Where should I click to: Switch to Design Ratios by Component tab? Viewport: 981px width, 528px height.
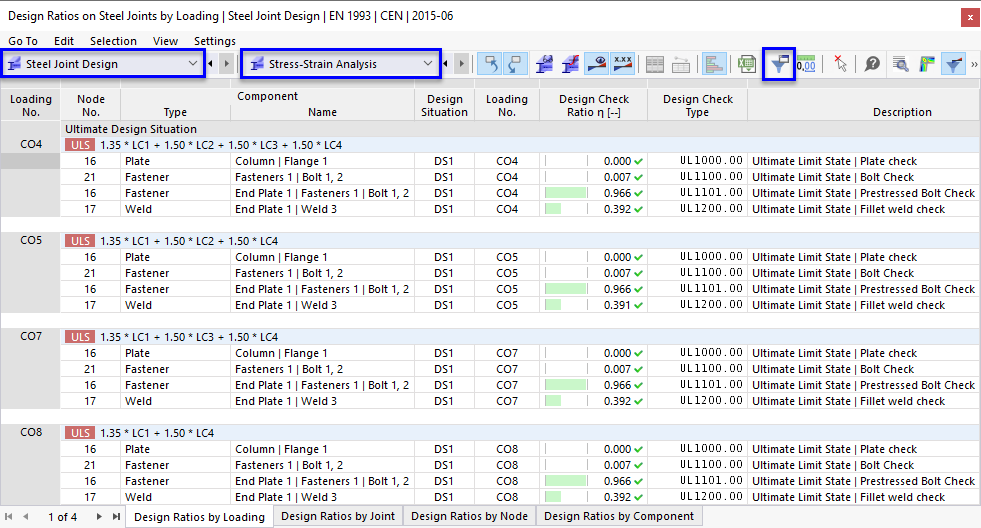(619, 516)
